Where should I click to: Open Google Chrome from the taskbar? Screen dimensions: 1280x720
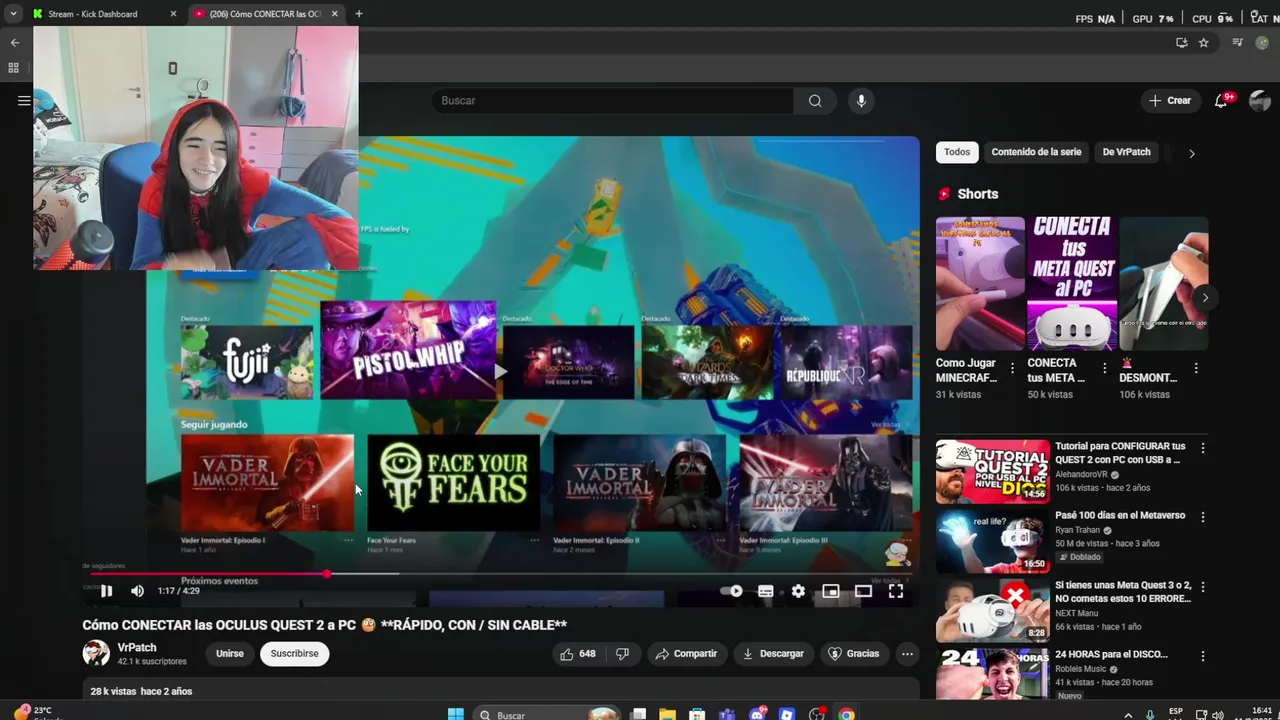click(x=847, y=714)
